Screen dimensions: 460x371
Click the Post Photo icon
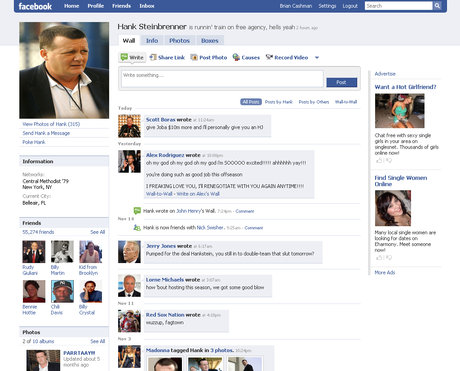pyautogui.click(x=194, y=57)
